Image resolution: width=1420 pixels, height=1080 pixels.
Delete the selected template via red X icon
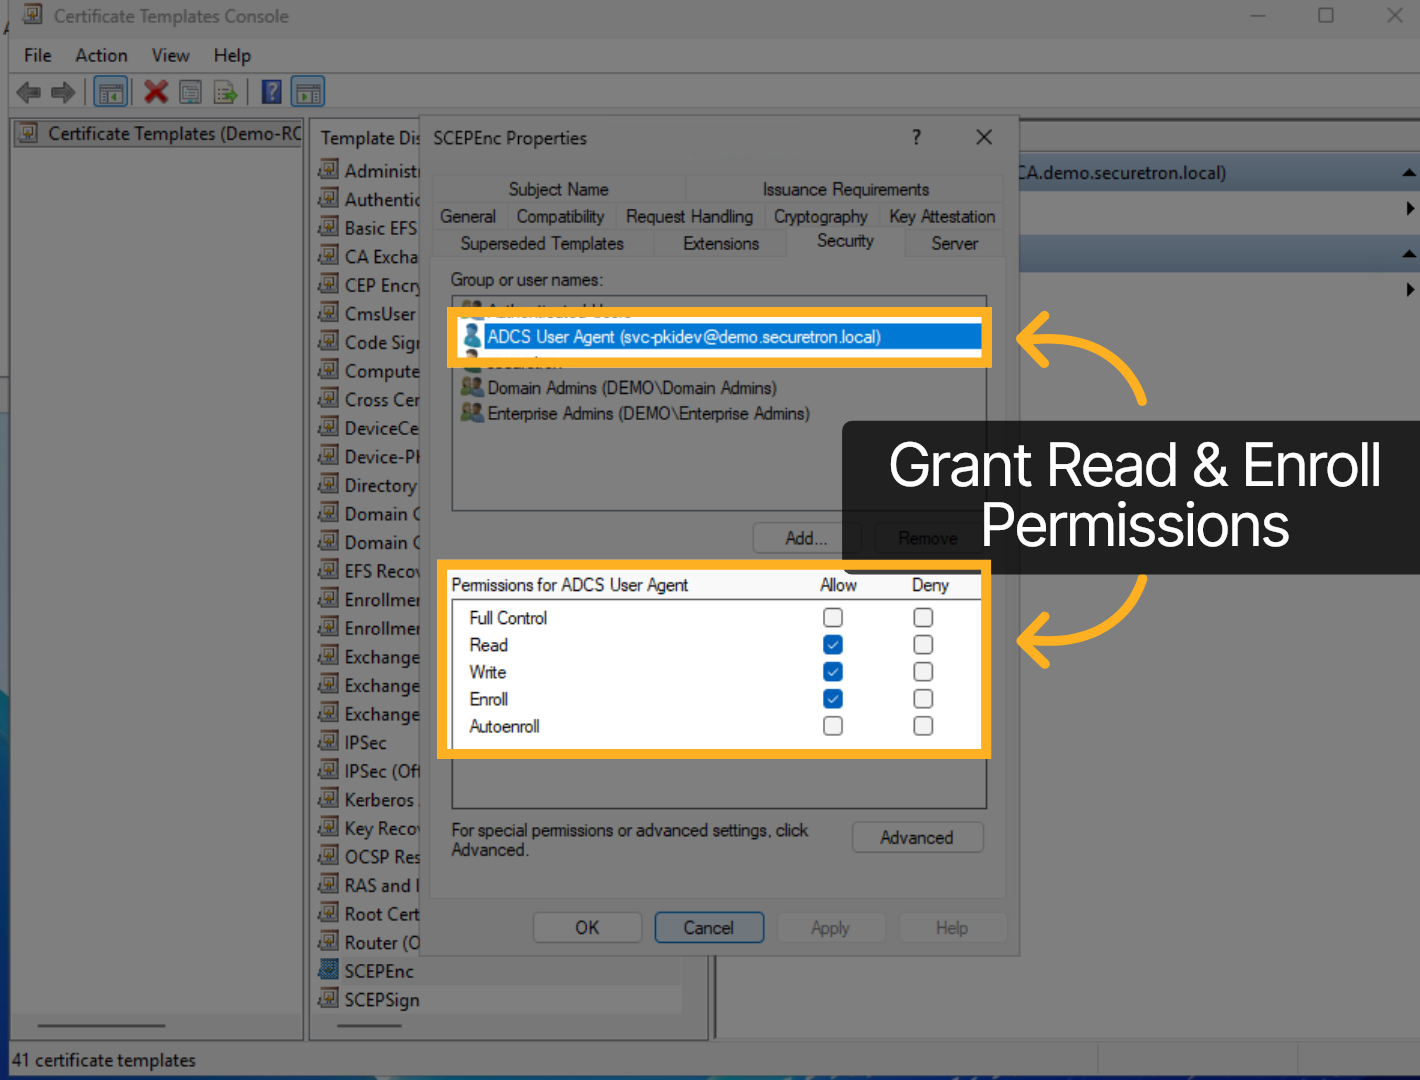pyautogui.click(x=156, y=91)
